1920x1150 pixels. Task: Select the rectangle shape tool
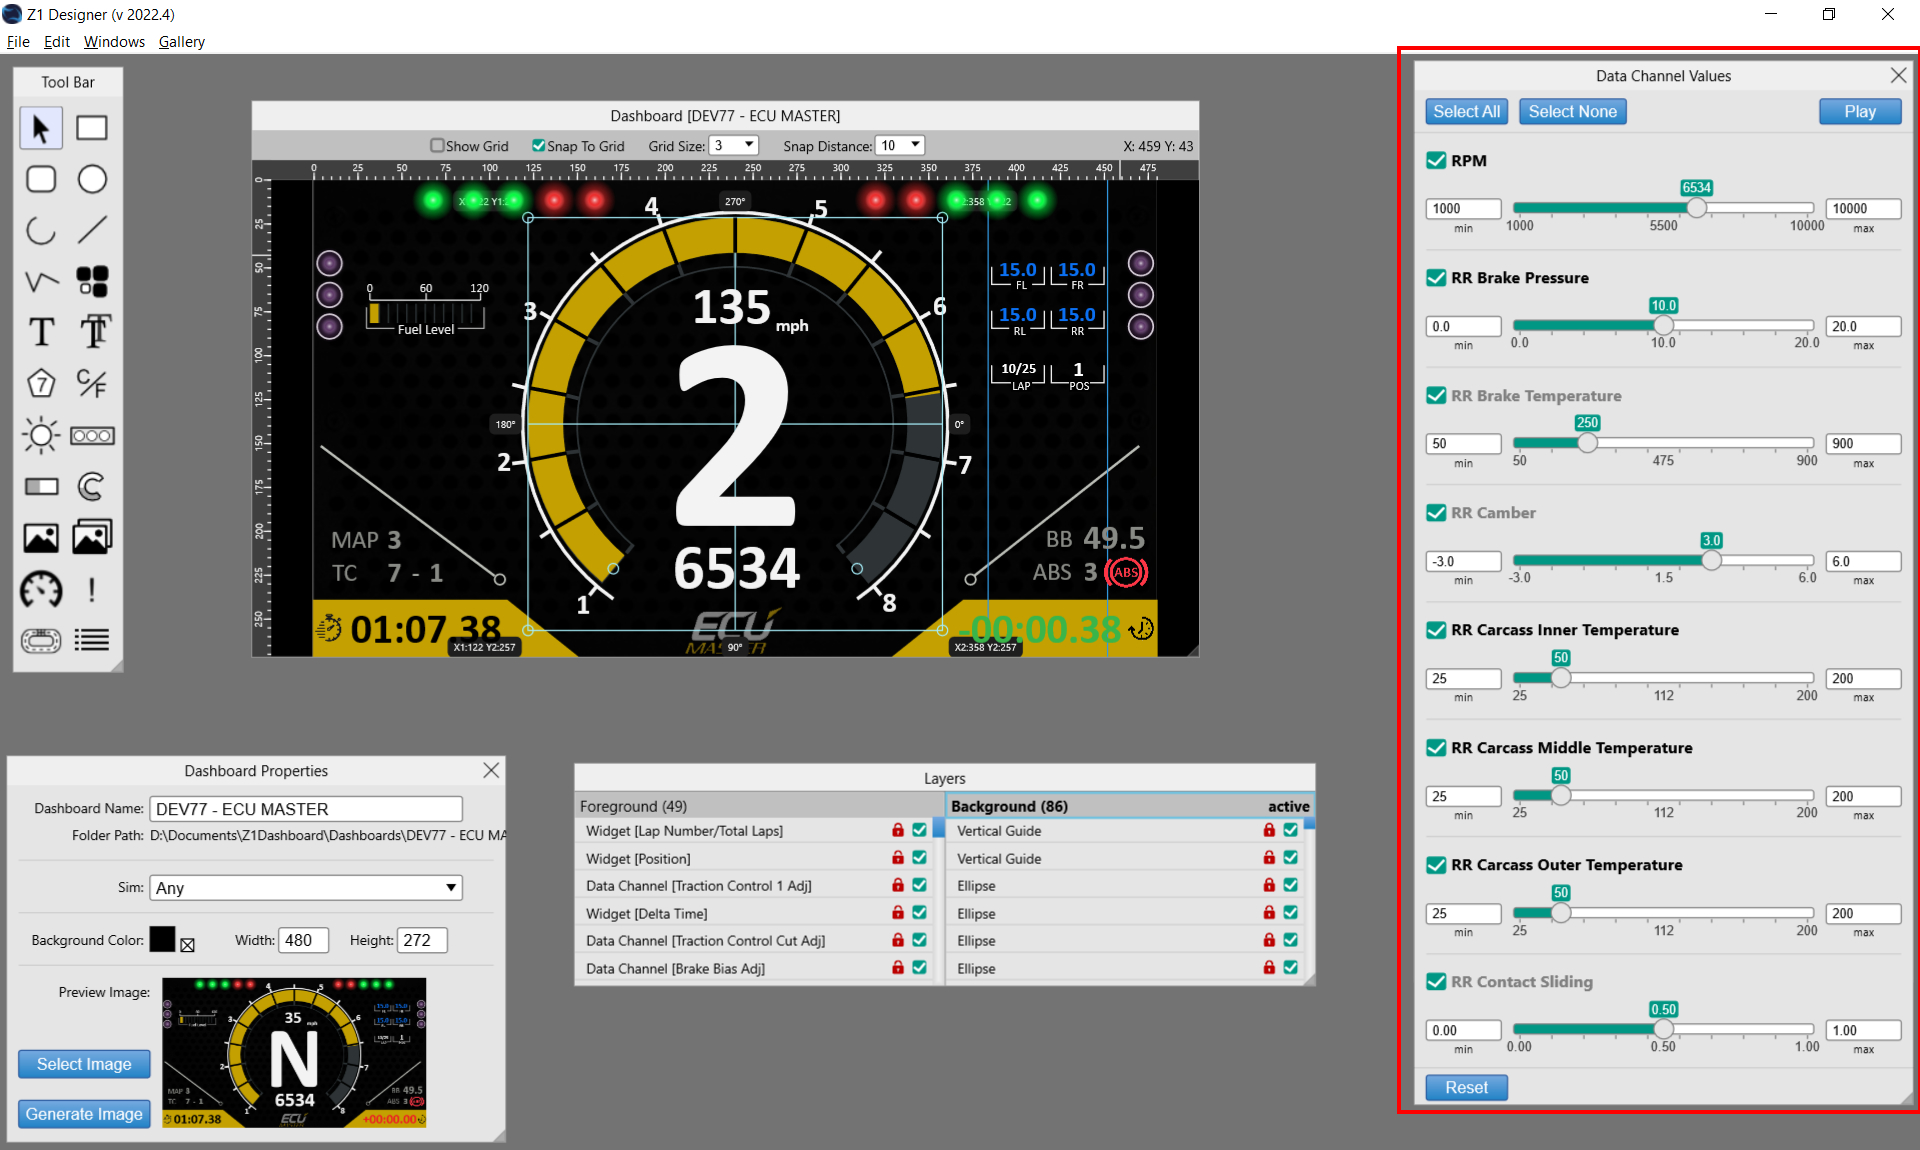[92, 128]
